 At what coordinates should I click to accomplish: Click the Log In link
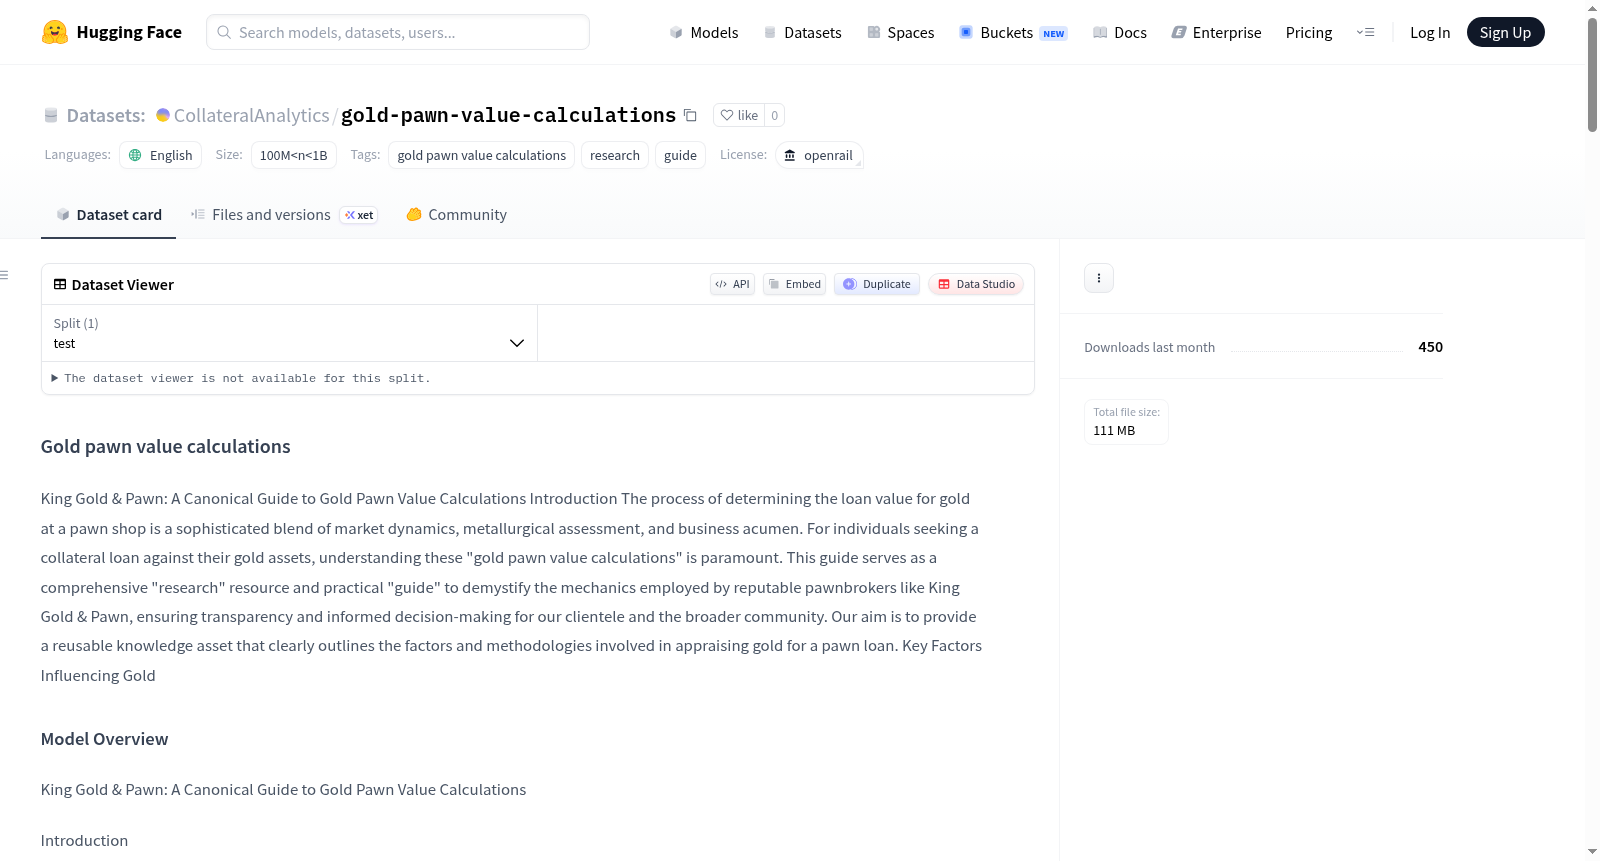point(1430,32)
